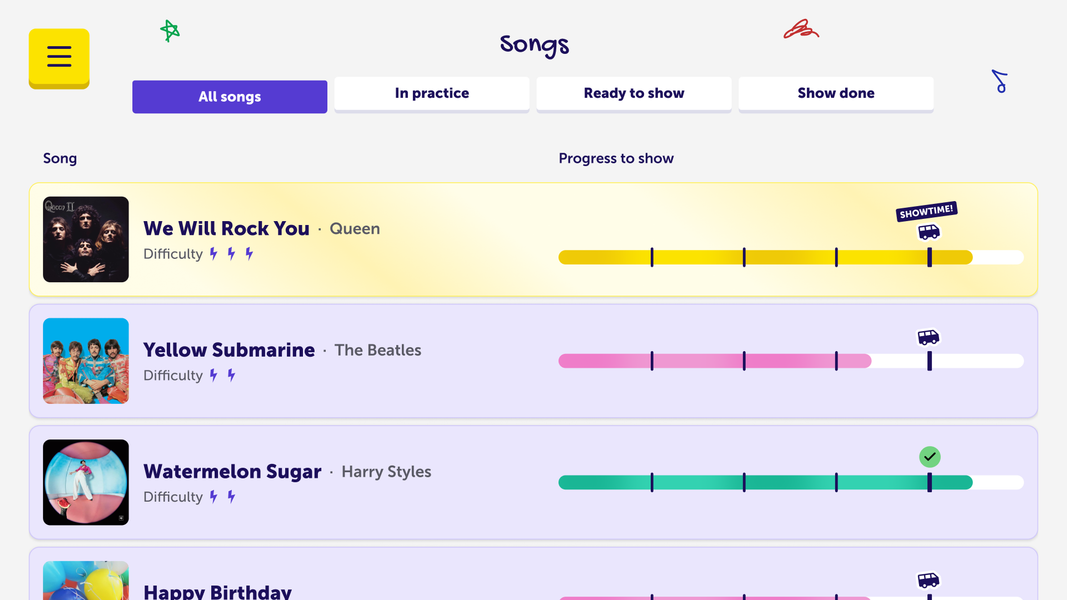1067x600 pixels.
Task: Click the We Will Rock You progress bar
Action: tap(765, 258)
